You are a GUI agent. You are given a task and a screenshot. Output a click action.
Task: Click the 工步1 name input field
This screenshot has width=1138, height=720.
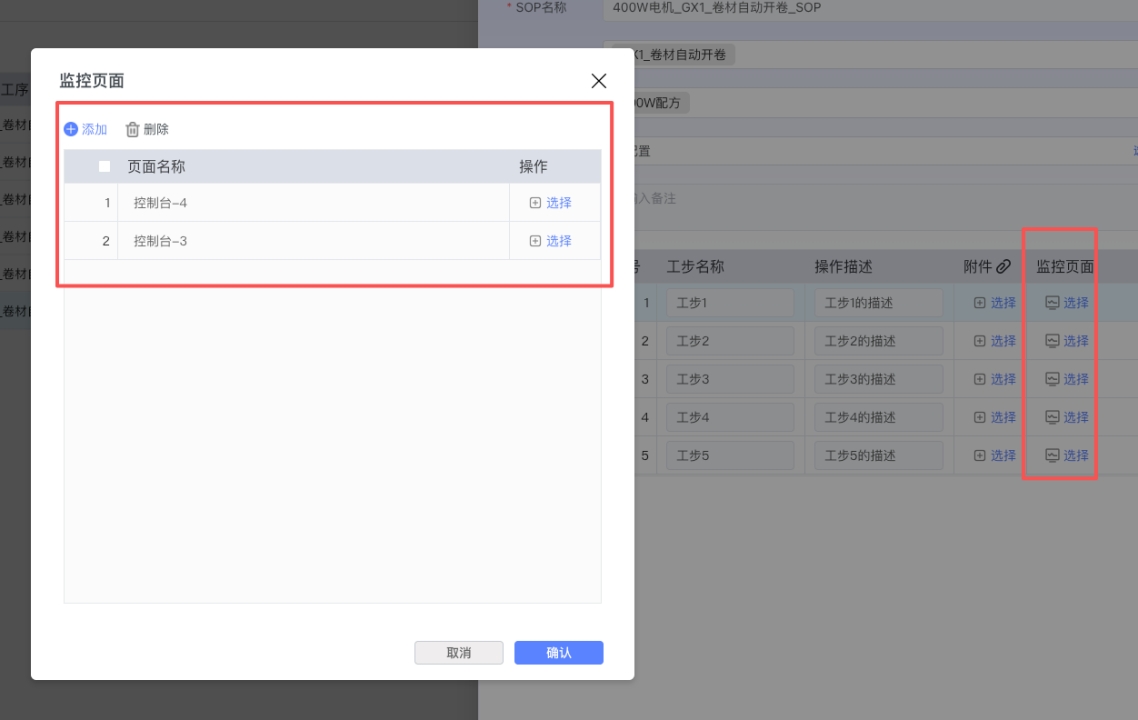[x=730, y=303]
